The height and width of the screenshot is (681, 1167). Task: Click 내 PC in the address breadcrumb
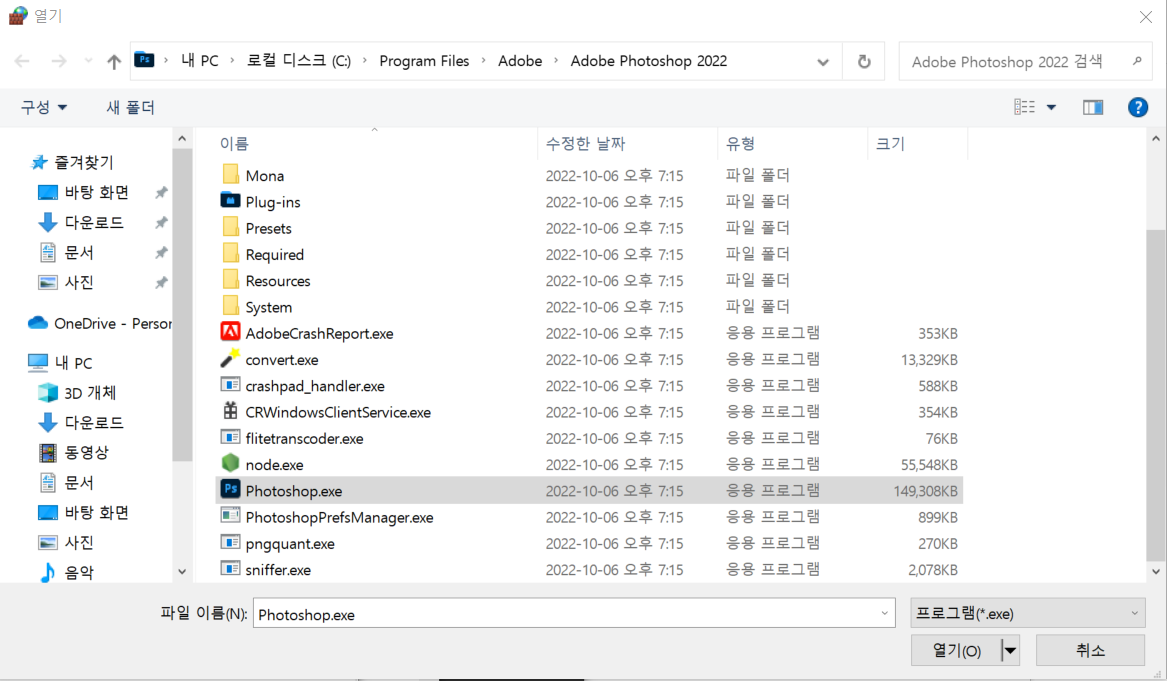pyautogui.click(x=200, y=61)
